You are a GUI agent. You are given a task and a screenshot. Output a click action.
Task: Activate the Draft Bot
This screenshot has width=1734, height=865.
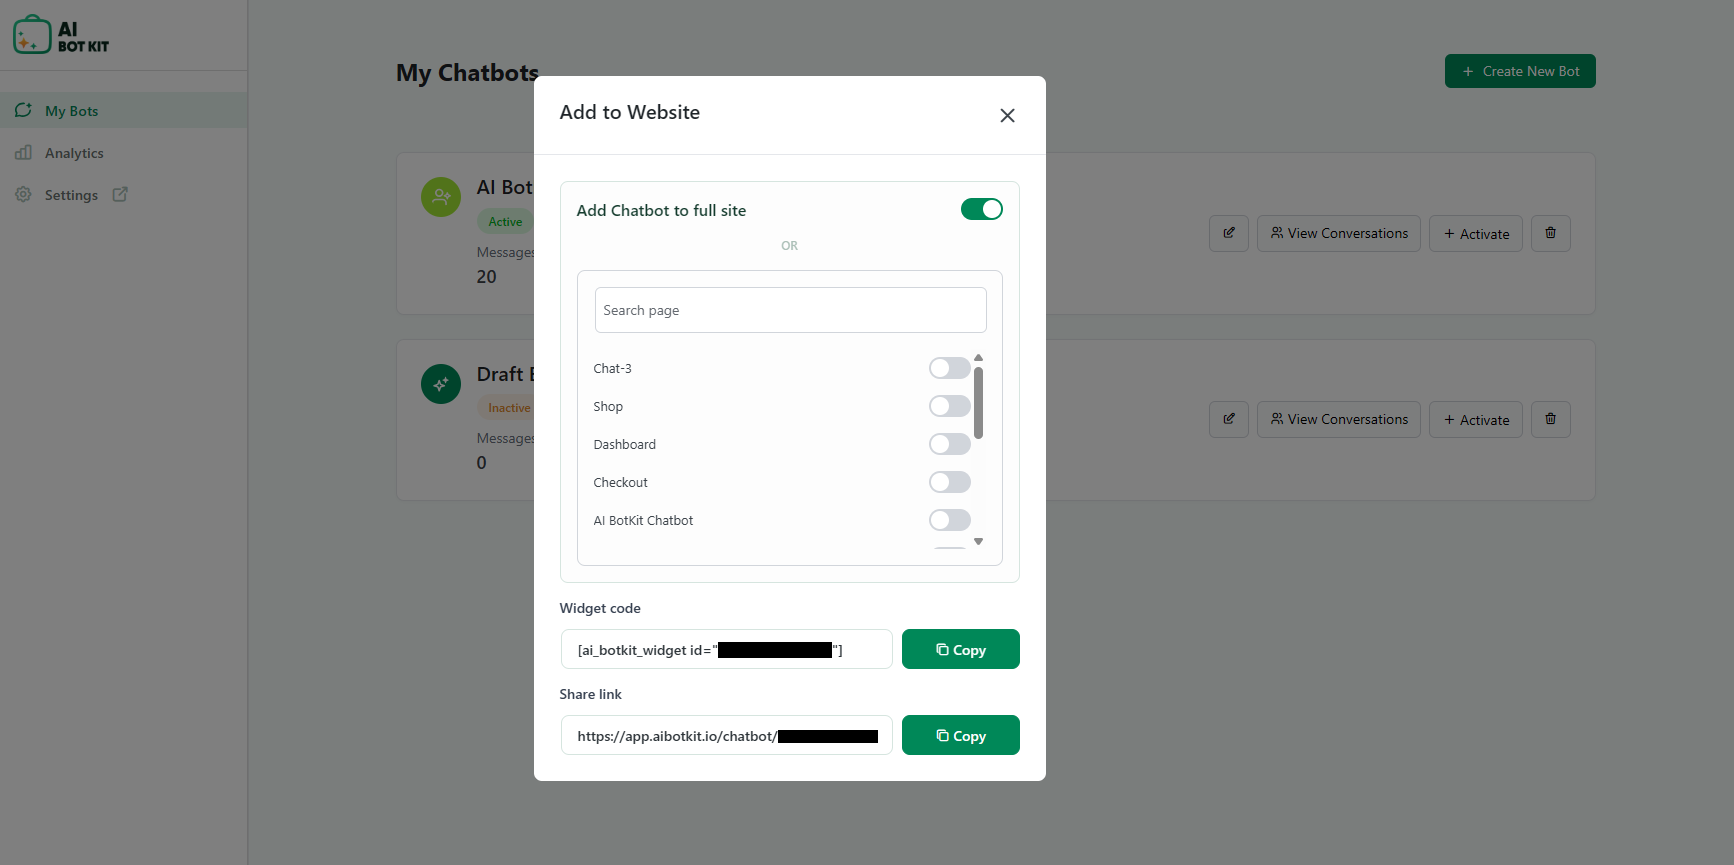(x=1475, y=419)
